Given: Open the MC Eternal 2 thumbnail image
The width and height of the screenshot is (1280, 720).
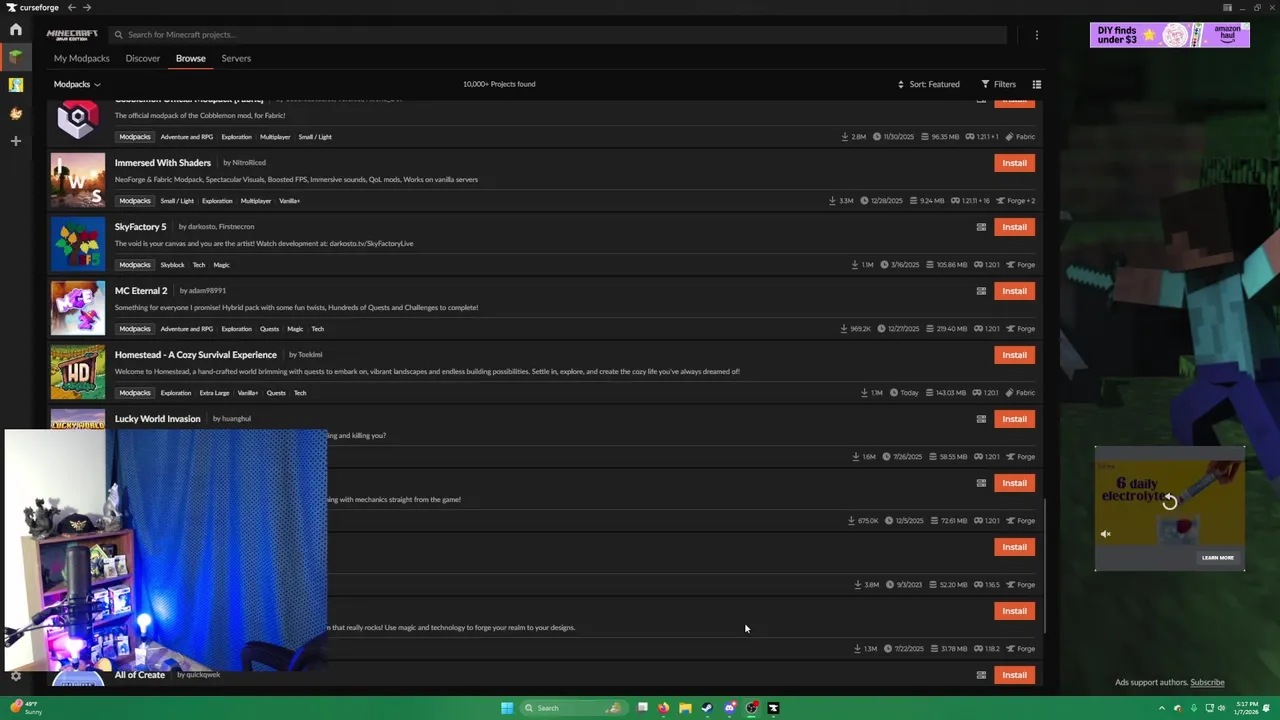Looking at the screenshot, I should coord(78,307).
